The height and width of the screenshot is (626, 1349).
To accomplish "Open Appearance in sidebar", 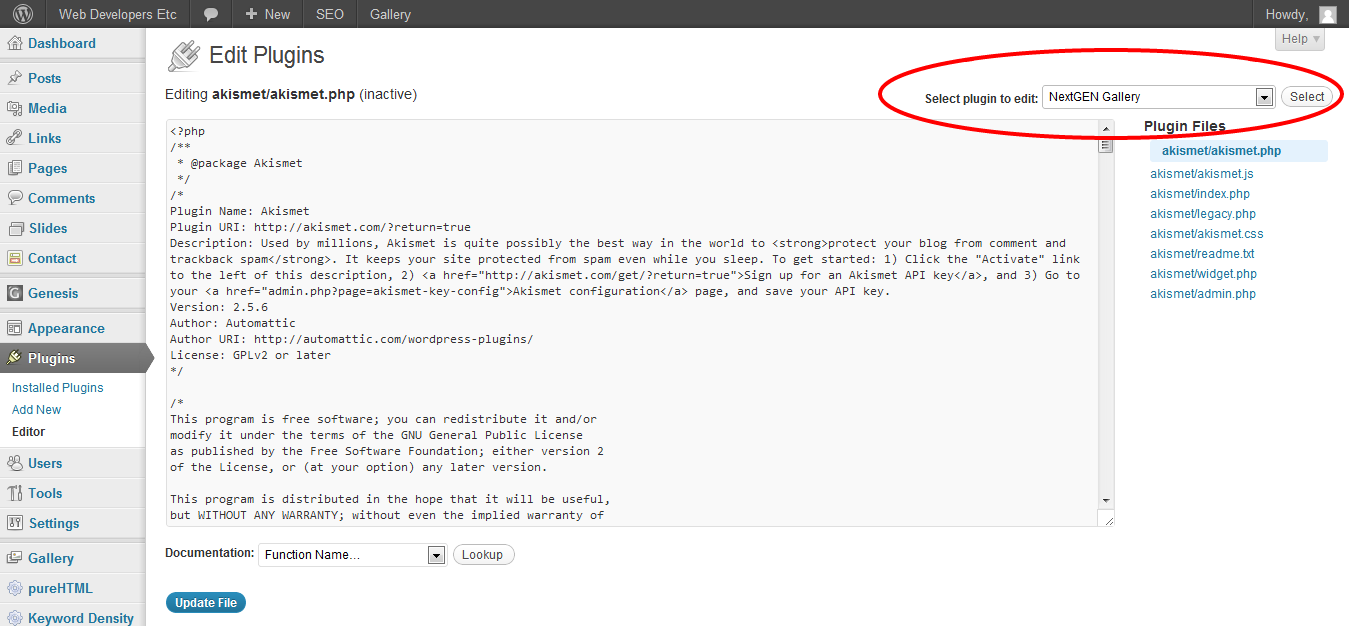I will point(66,328).
